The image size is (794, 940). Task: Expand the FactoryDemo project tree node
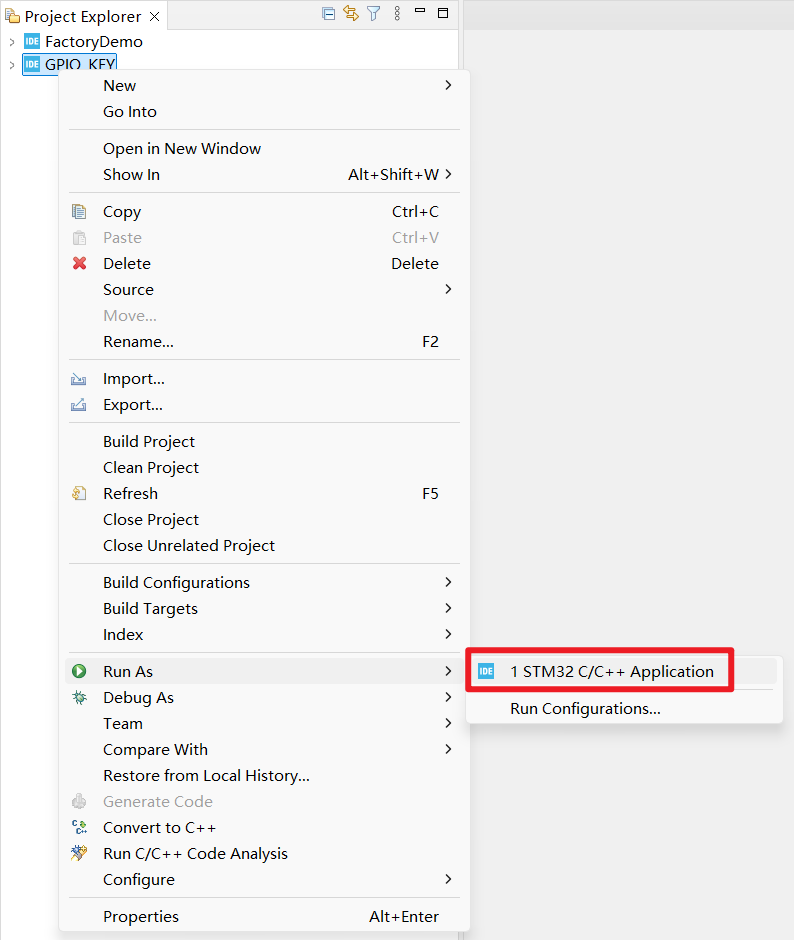(12, 42)
